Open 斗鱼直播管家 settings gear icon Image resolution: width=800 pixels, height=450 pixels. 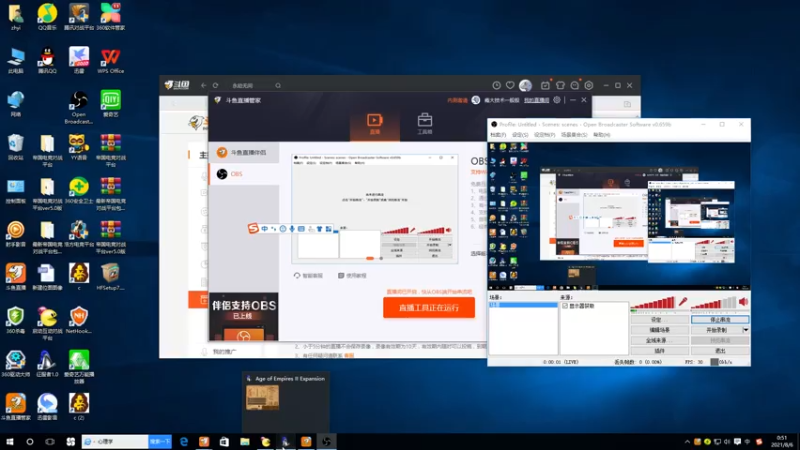[x=557, y=100]
